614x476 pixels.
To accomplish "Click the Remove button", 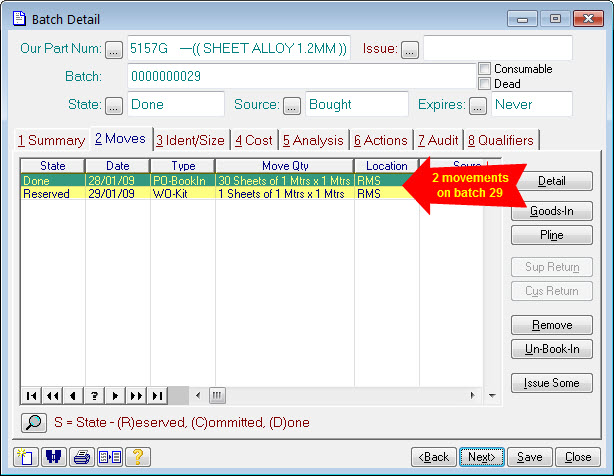I will 552,325.
